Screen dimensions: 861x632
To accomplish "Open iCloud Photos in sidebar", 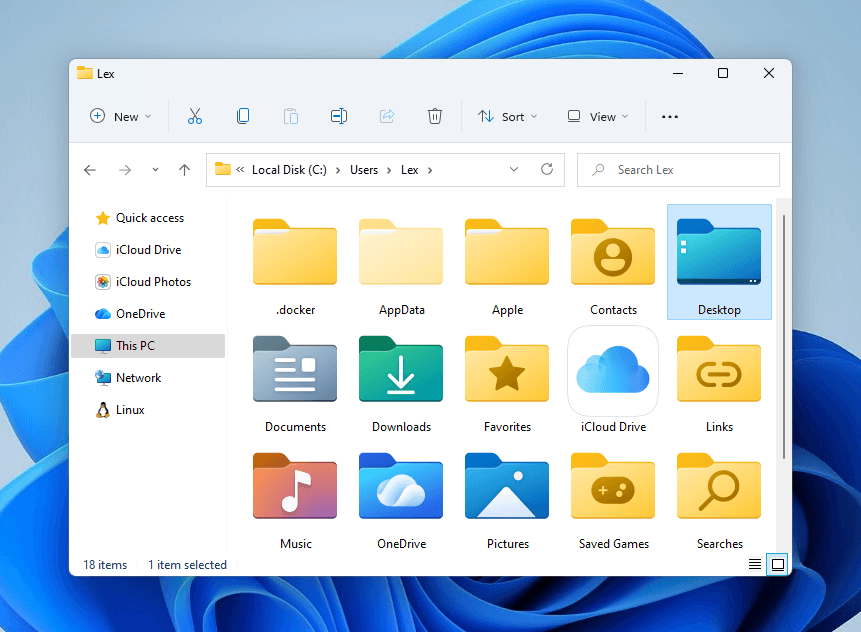I will click(148, 282).
